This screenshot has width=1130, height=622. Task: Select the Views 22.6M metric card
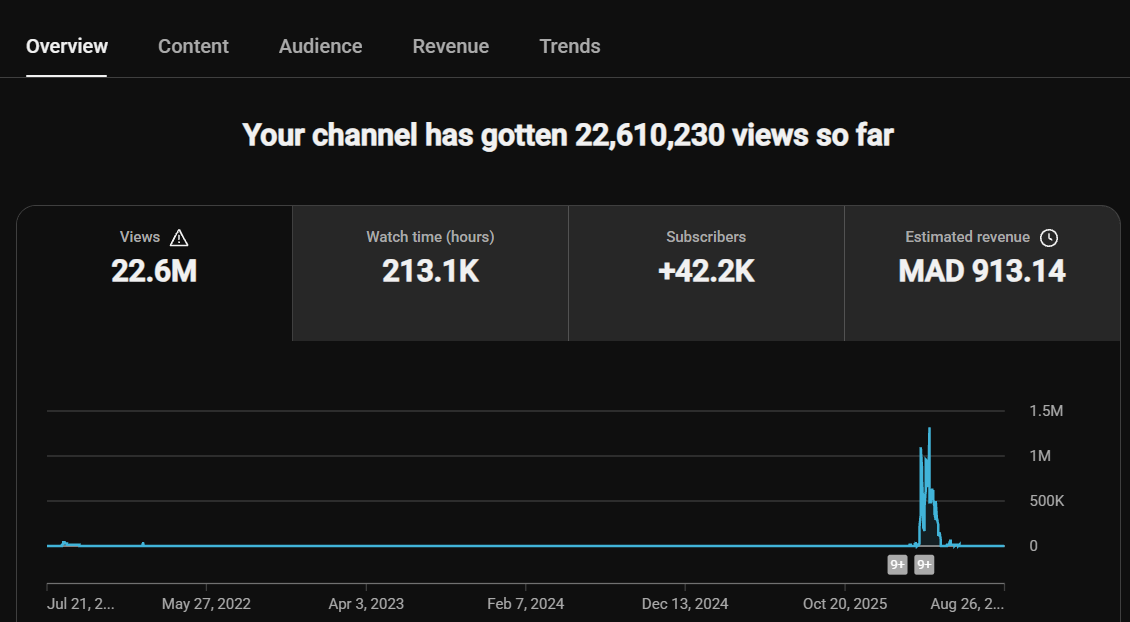coord(154,273)
